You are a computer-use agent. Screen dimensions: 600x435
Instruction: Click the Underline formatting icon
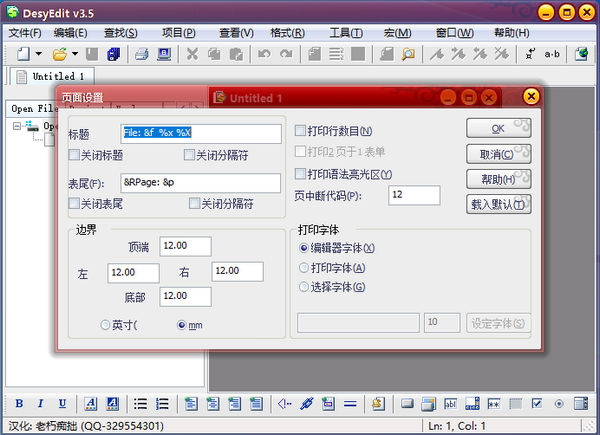click(x=62, y=404)
